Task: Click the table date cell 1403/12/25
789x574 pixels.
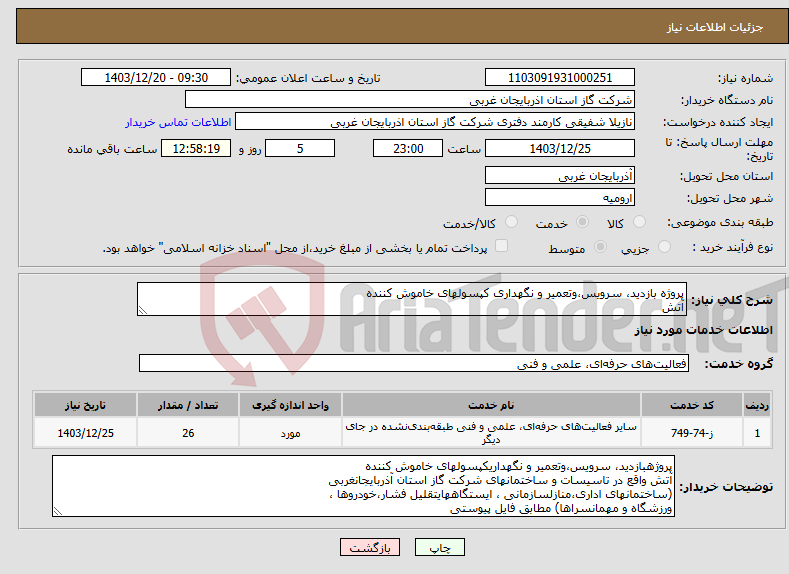Action: [x=85, y=433]
